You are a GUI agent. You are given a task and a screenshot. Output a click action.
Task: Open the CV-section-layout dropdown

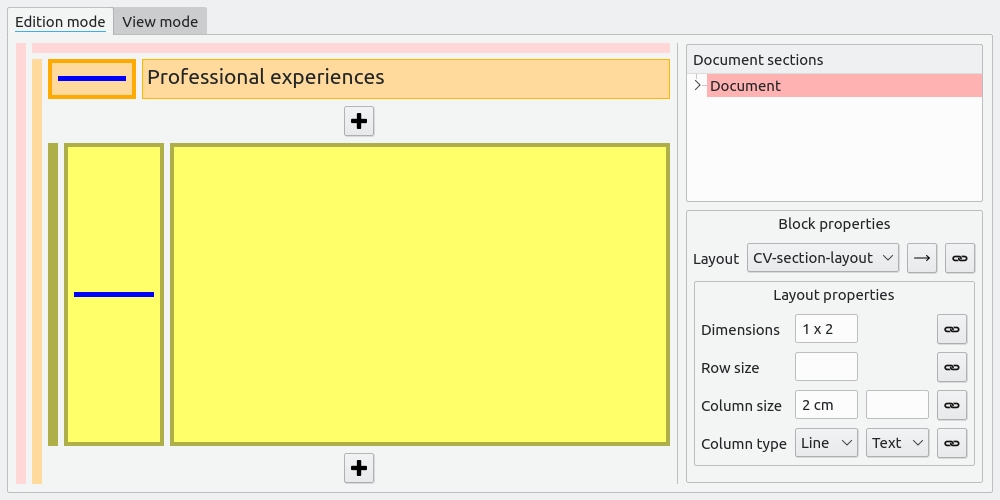pos(823,258)
